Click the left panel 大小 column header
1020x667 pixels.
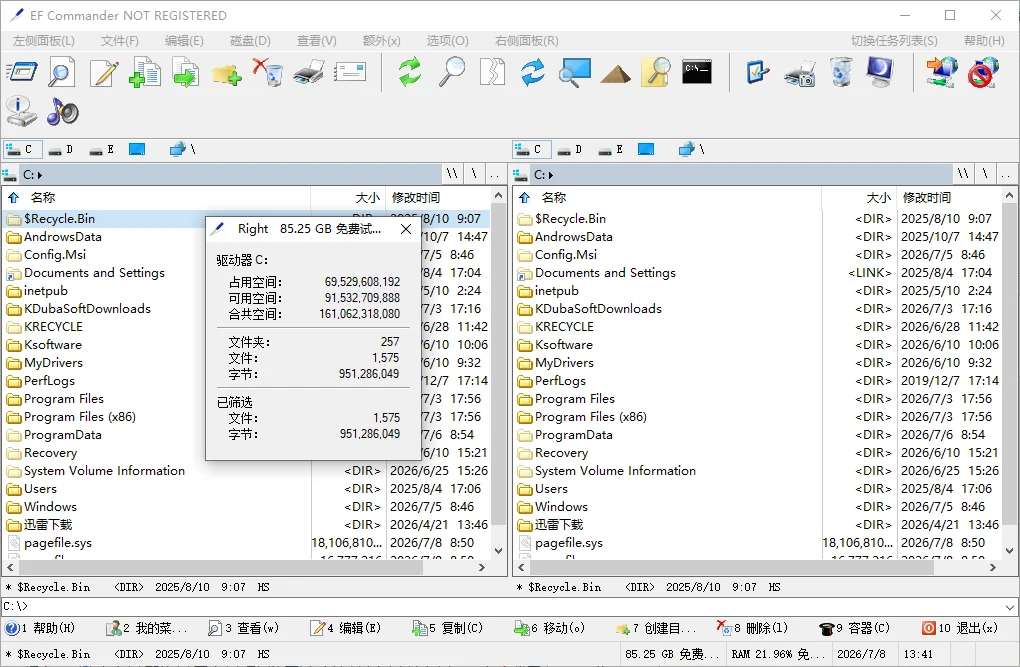tap(349, 197)
